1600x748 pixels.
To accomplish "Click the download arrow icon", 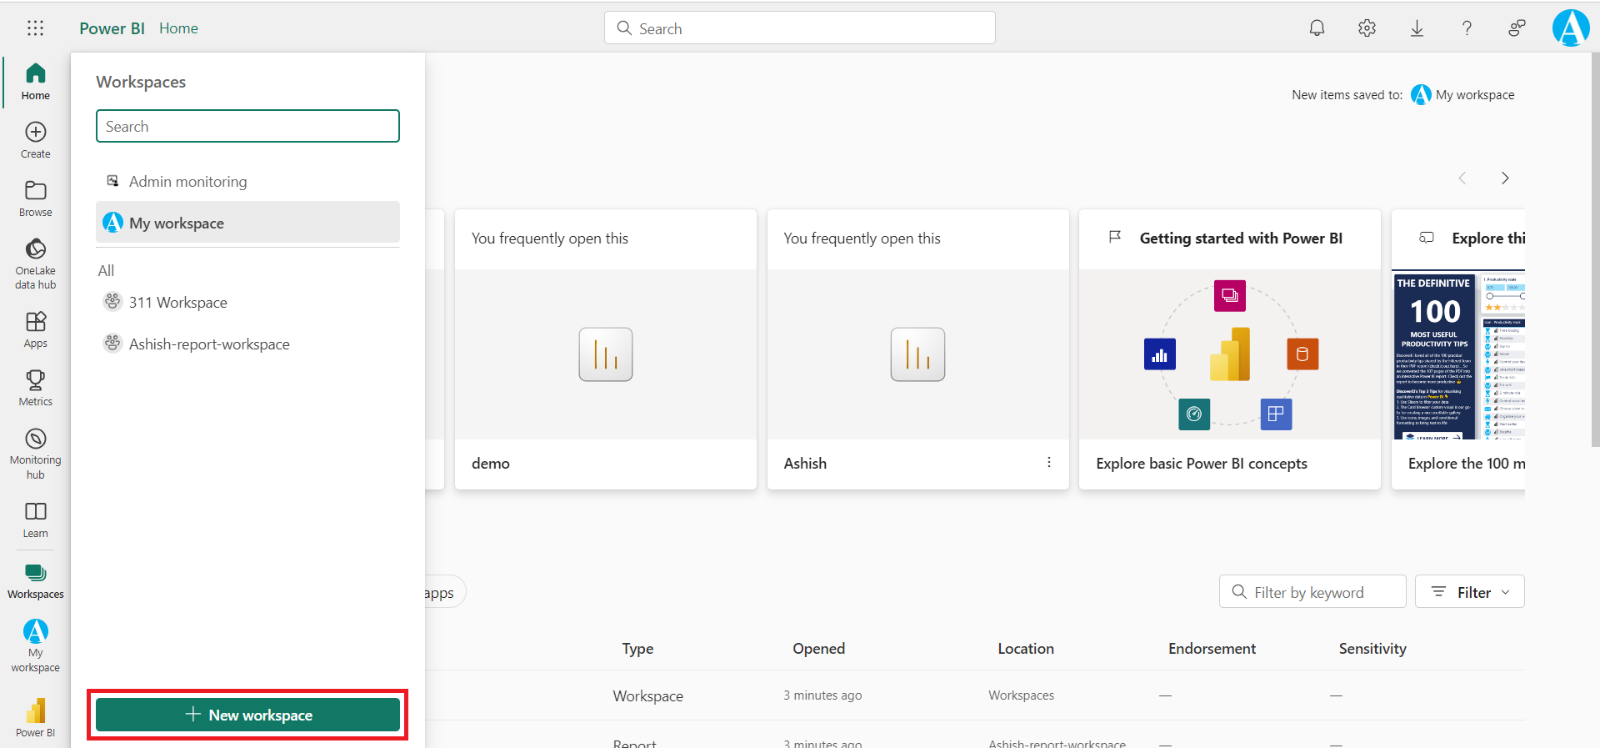I will (1417, 28).
